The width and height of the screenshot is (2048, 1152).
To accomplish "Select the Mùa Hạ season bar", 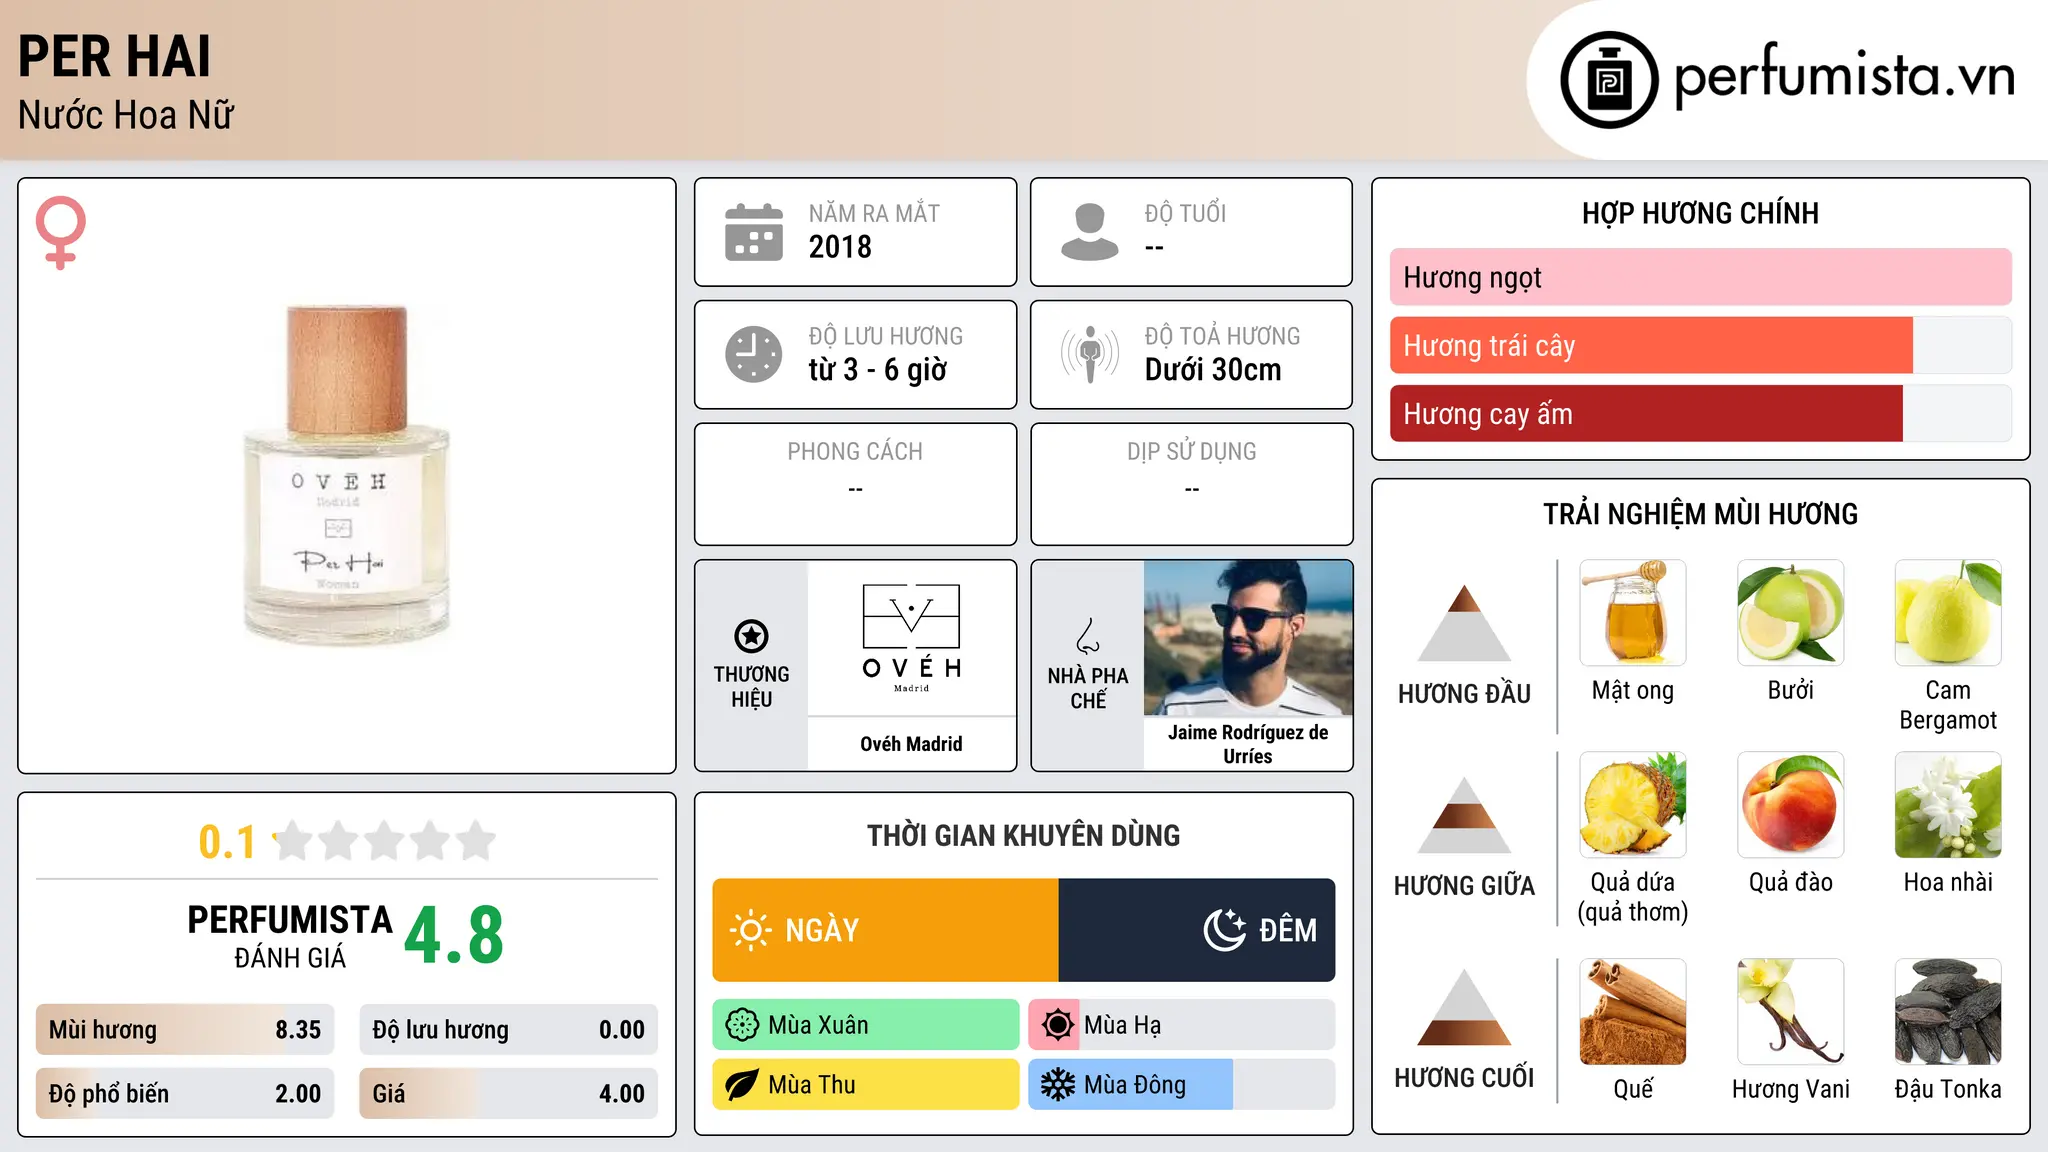I will [x=1182, y=1025].
